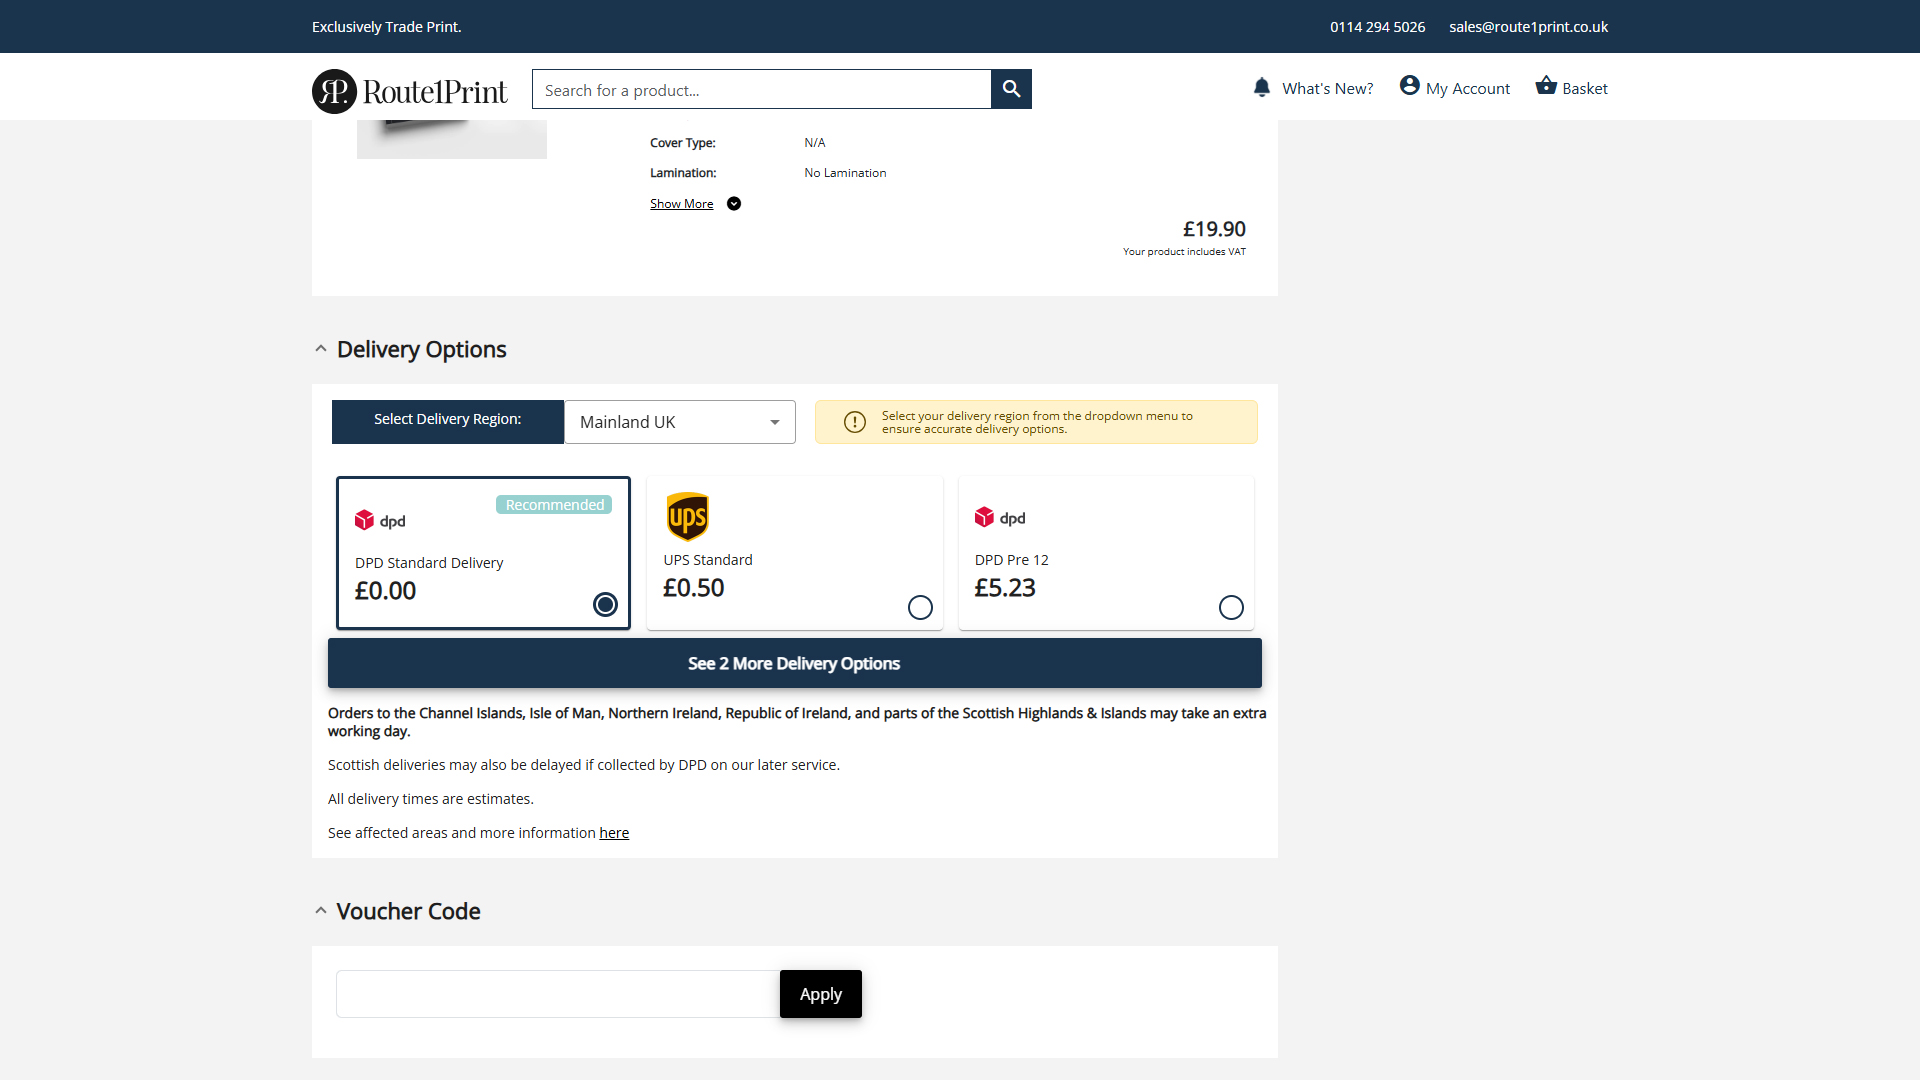
Task: Click the dpd logo on DPD Standard Delivery card
Action: (x=380, y=521)
